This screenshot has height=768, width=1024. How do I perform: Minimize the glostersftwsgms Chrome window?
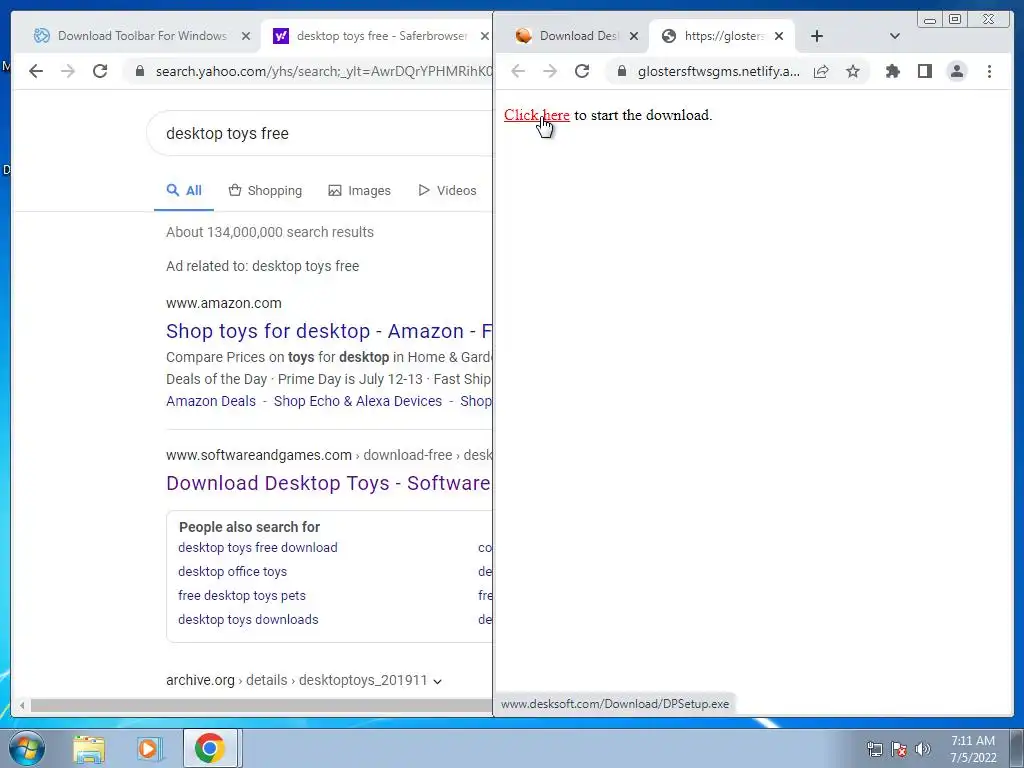930,20
